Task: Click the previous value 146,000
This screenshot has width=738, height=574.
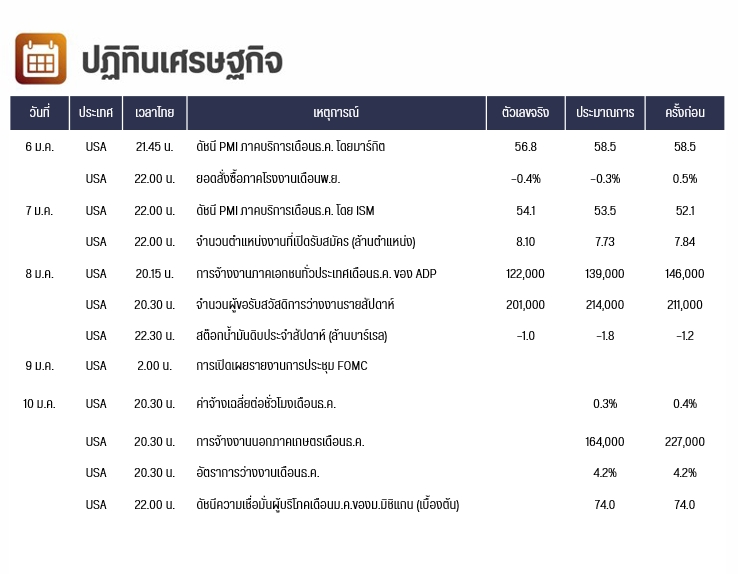Action: pos(685,274)
